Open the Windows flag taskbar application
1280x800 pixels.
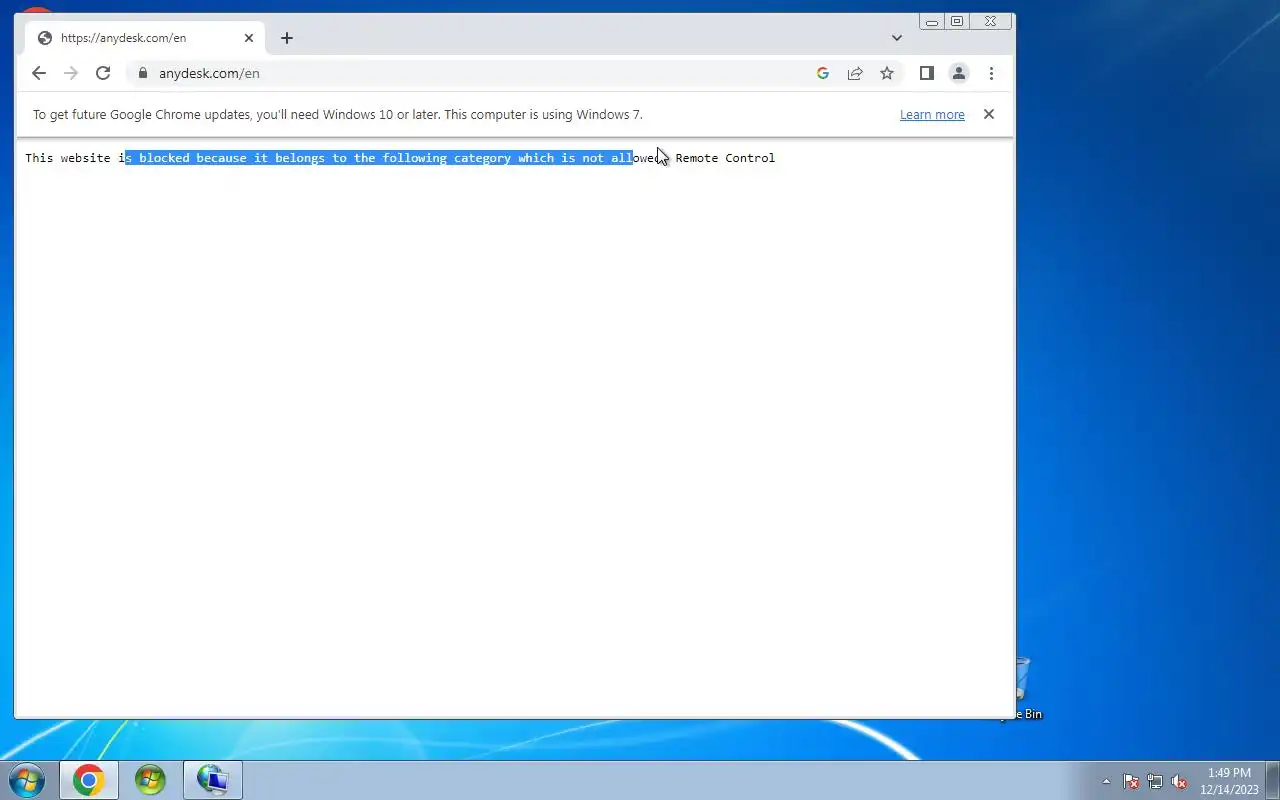[150, 780]
